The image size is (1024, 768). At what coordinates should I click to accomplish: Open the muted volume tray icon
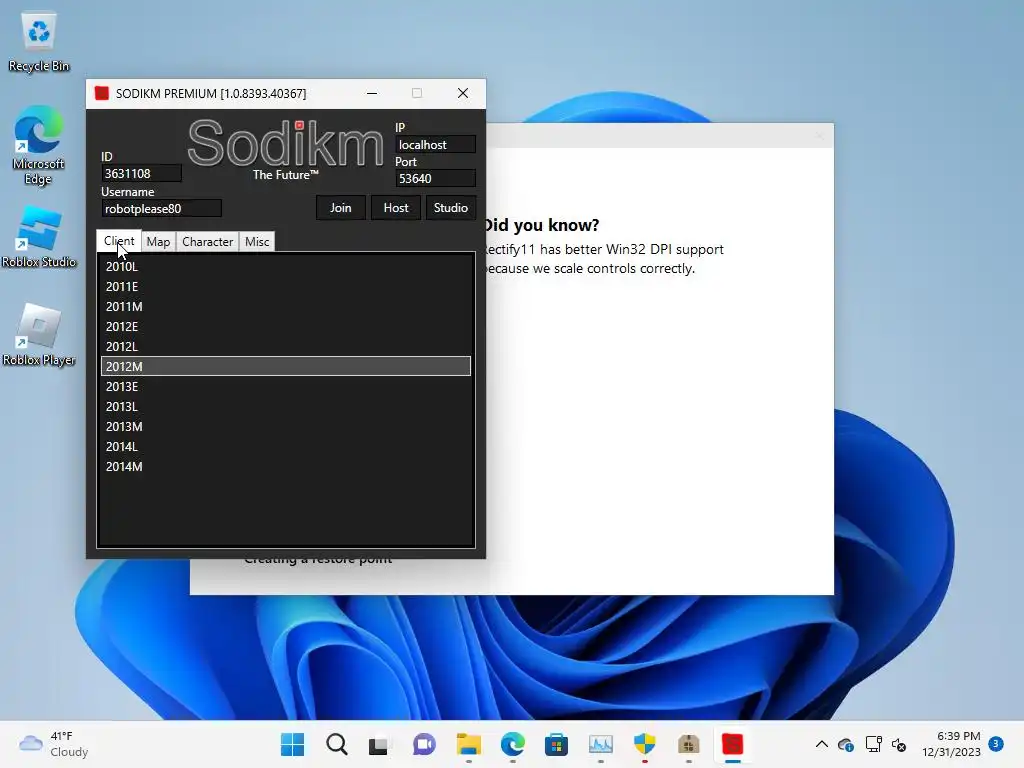click(899, 744)
